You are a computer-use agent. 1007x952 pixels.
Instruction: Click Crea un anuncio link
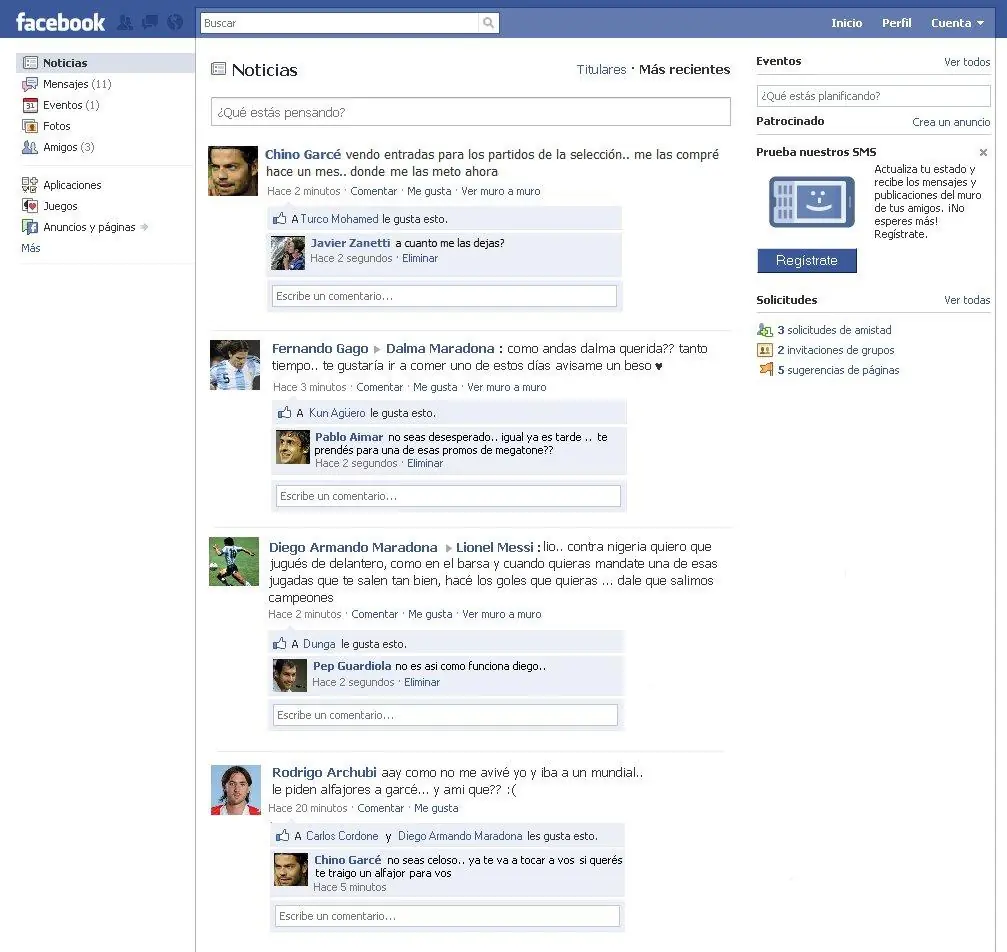[951, 122]
